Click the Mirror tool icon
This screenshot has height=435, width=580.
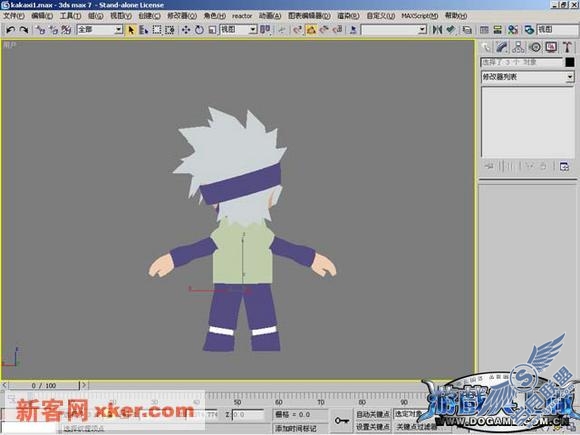437,30
